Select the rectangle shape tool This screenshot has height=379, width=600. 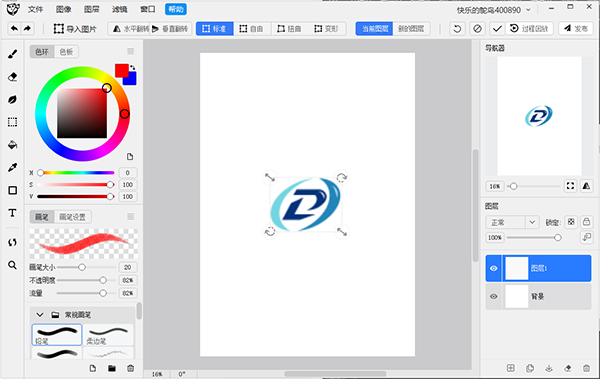pos(12,190)
